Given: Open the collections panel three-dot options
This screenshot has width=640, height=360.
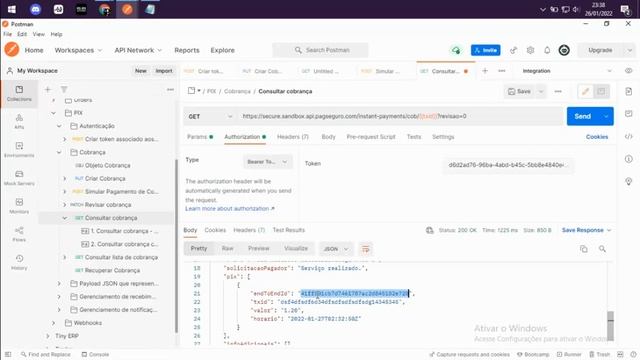Looking at the screenshot, I should pyautogui.click(x=170, y=89).
